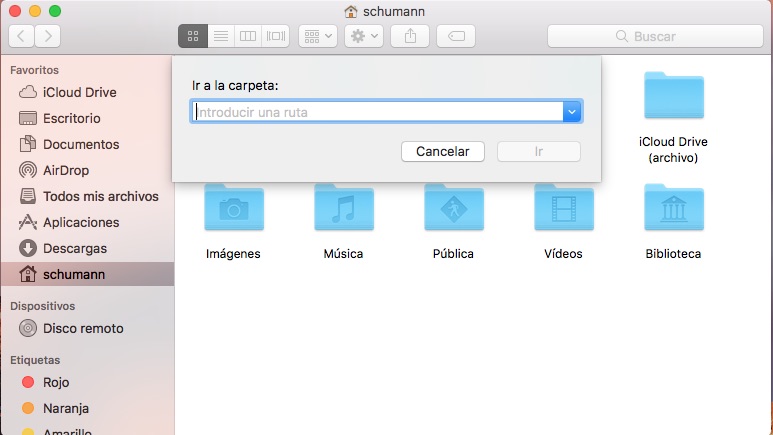Open Aplicaciones in the sidebar
773x435 pixels.
click(87, 222)
